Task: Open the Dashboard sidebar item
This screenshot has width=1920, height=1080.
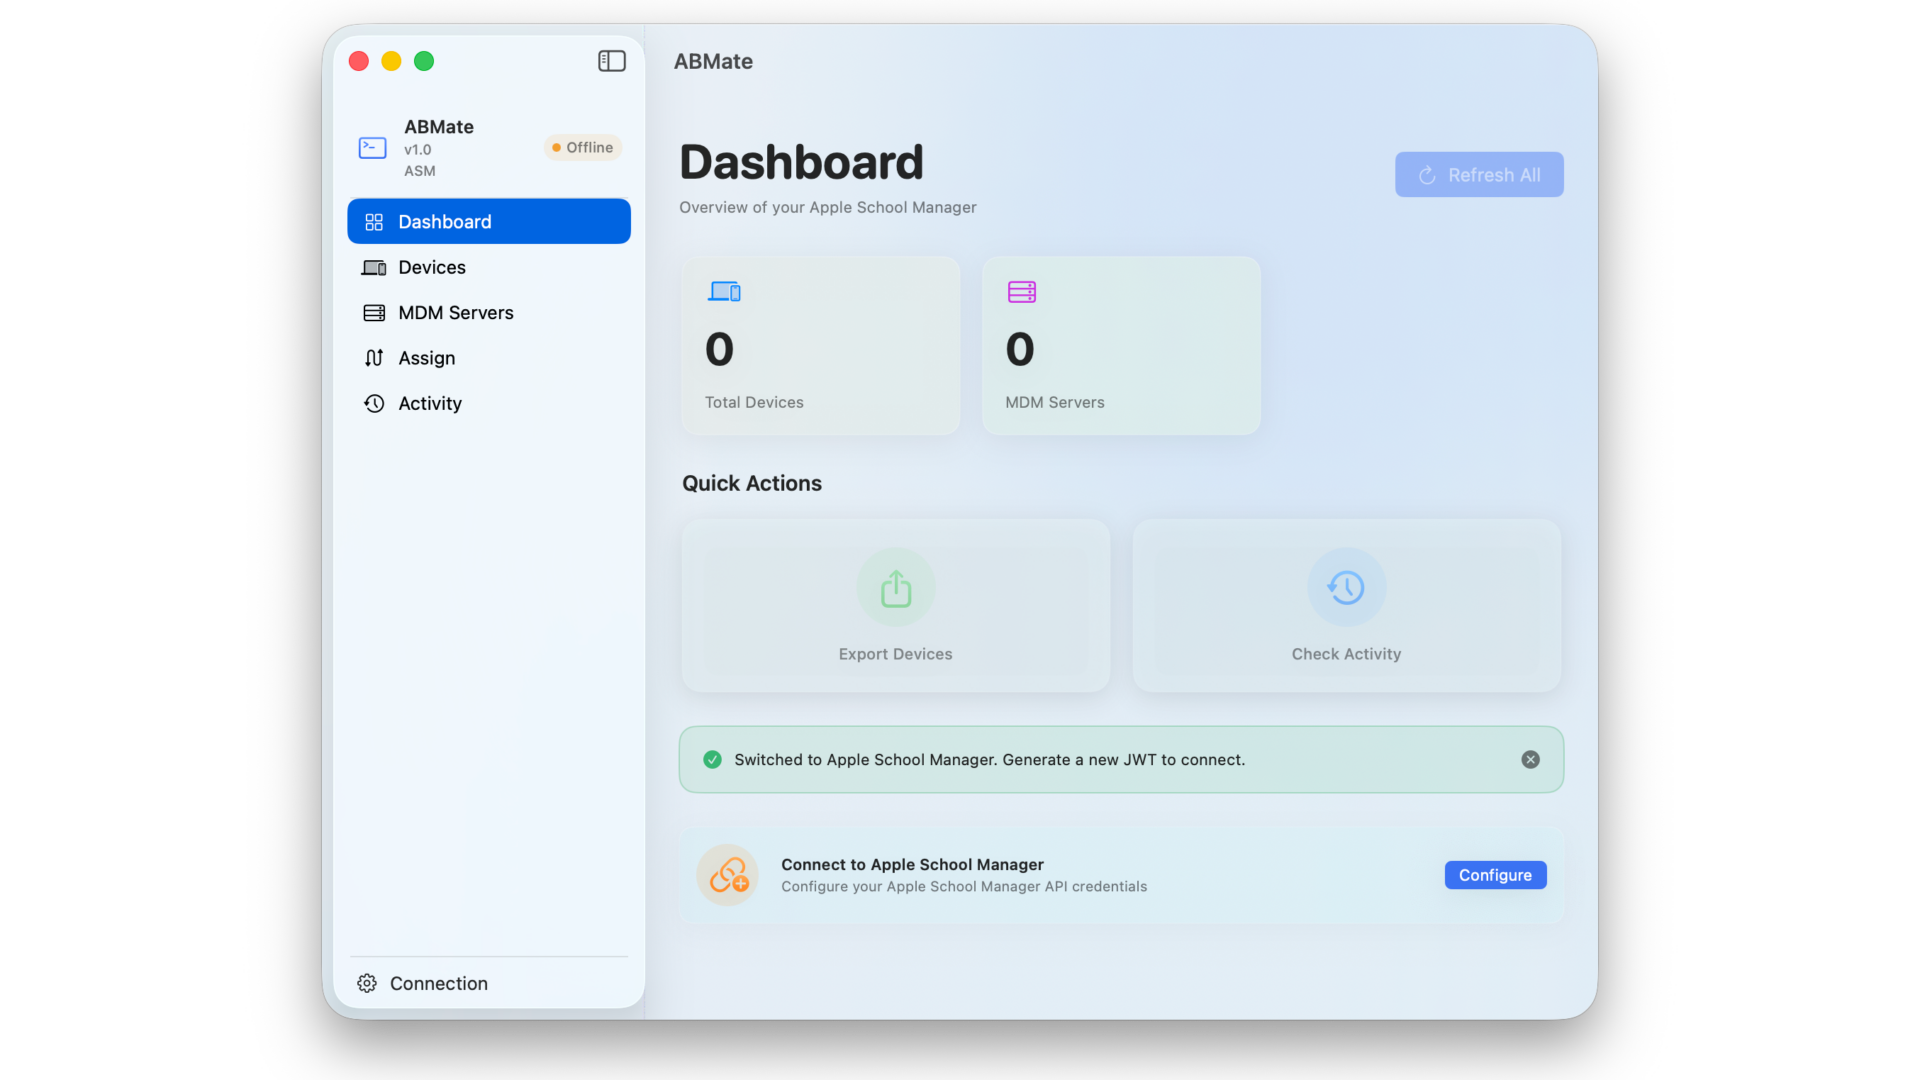Action: (x=489, y=221)
